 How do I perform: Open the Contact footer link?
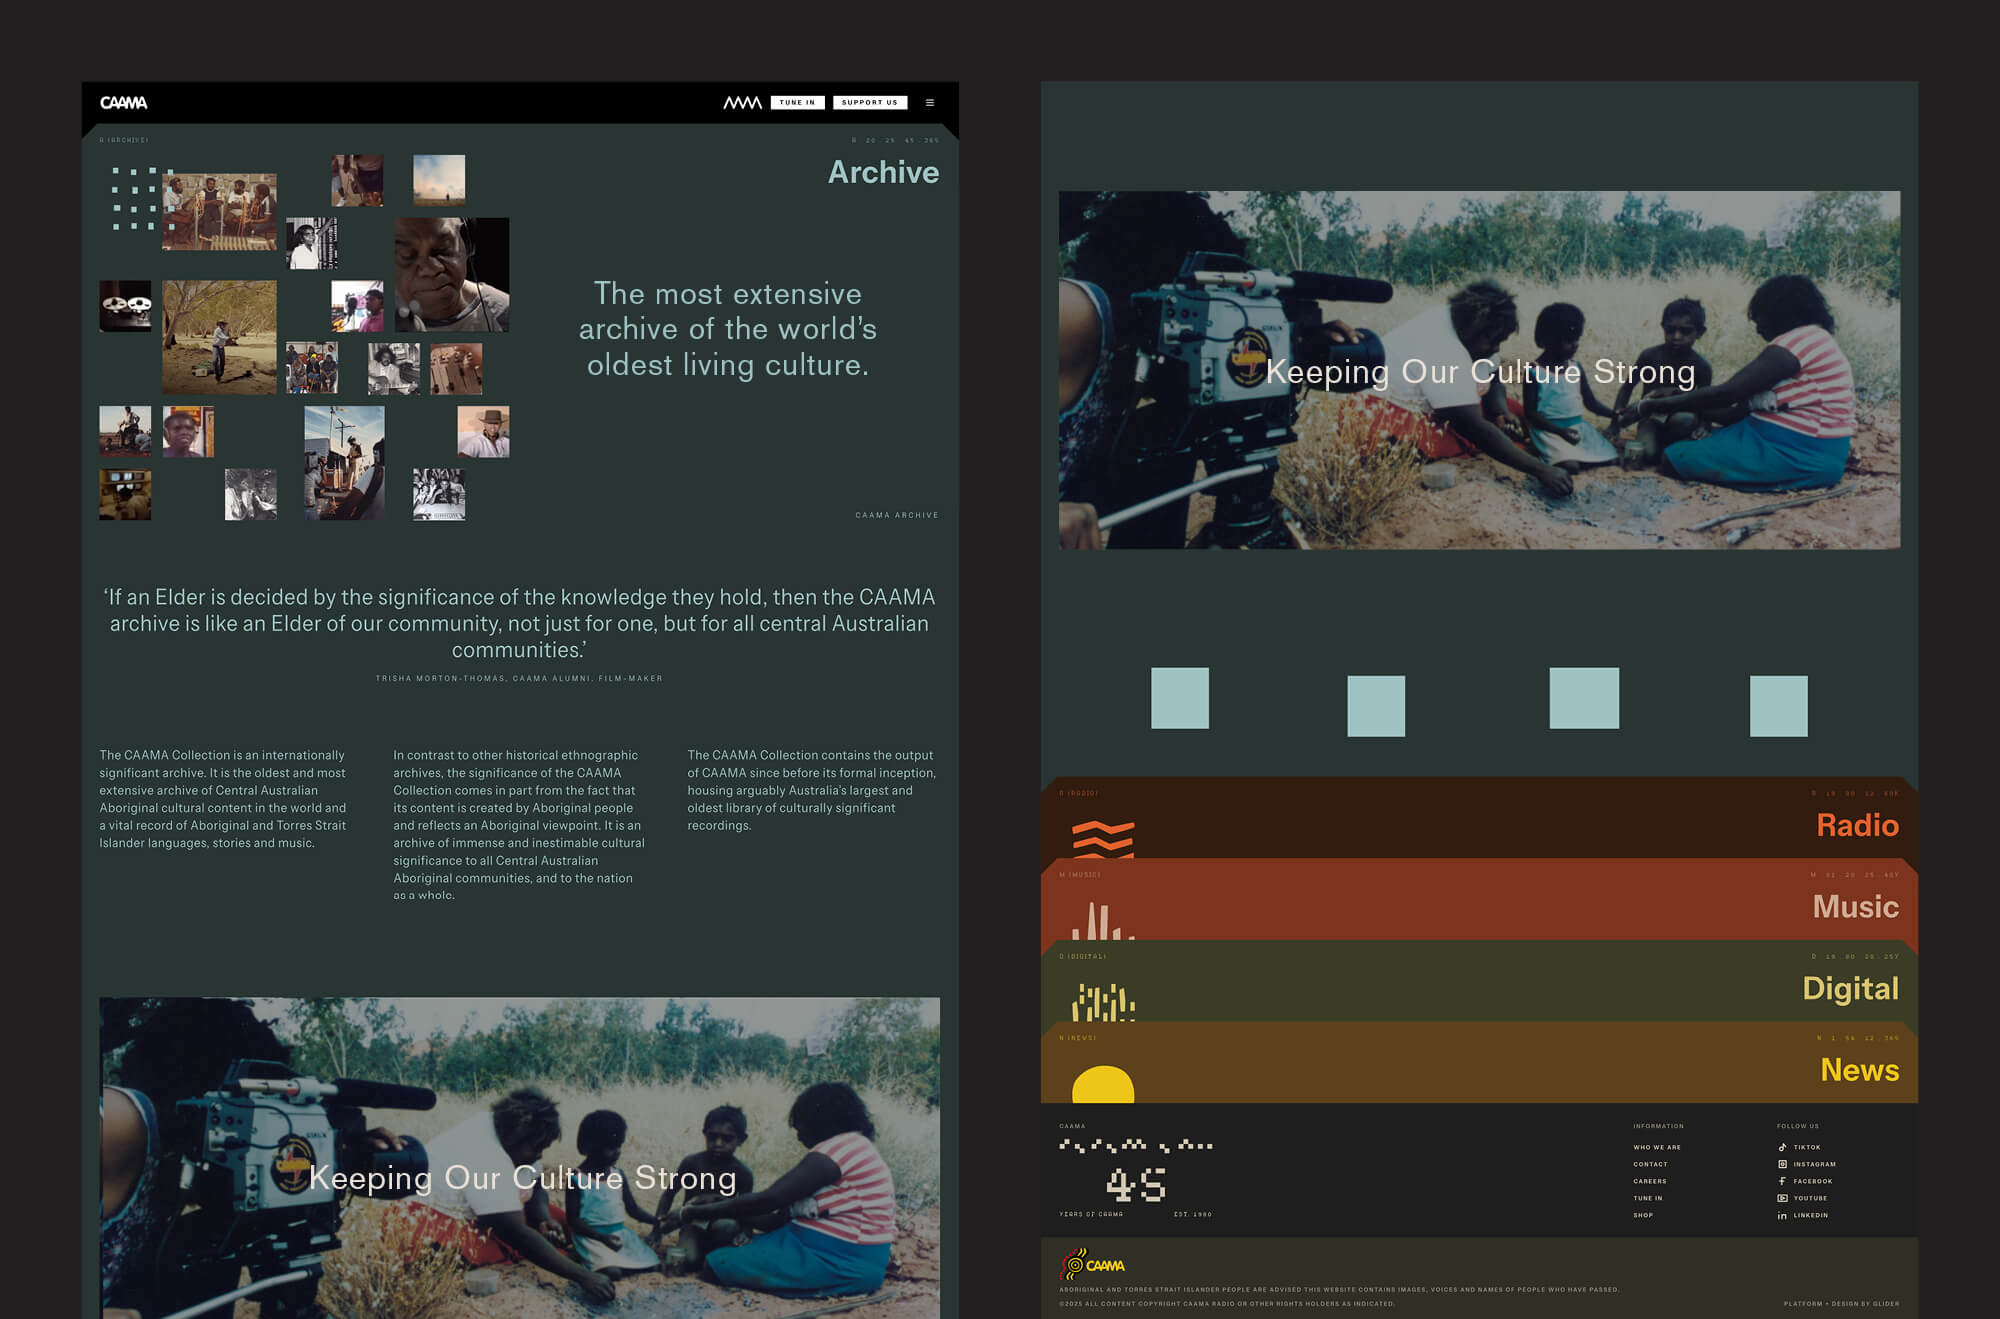pyautogui.click(x=1650, y=1164)
